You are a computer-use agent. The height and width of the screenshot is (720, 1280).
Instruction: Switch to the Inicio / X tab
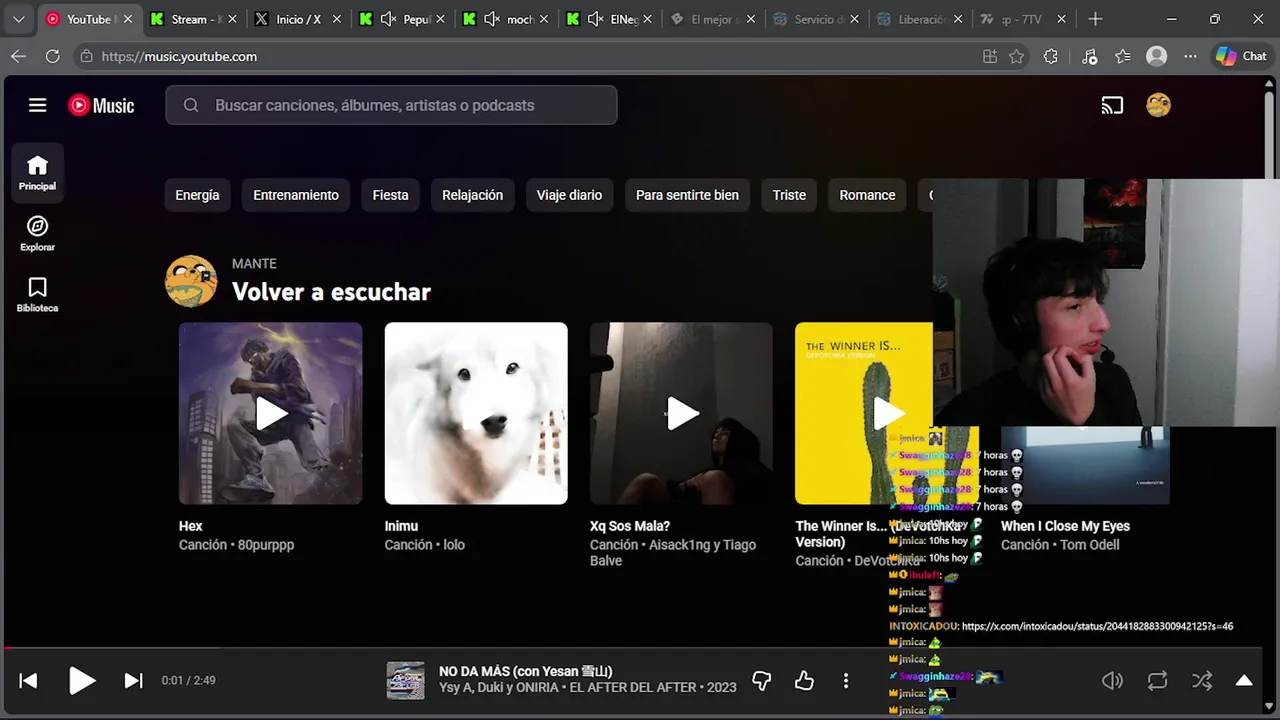pyautogui.click(x=297, y=19)
